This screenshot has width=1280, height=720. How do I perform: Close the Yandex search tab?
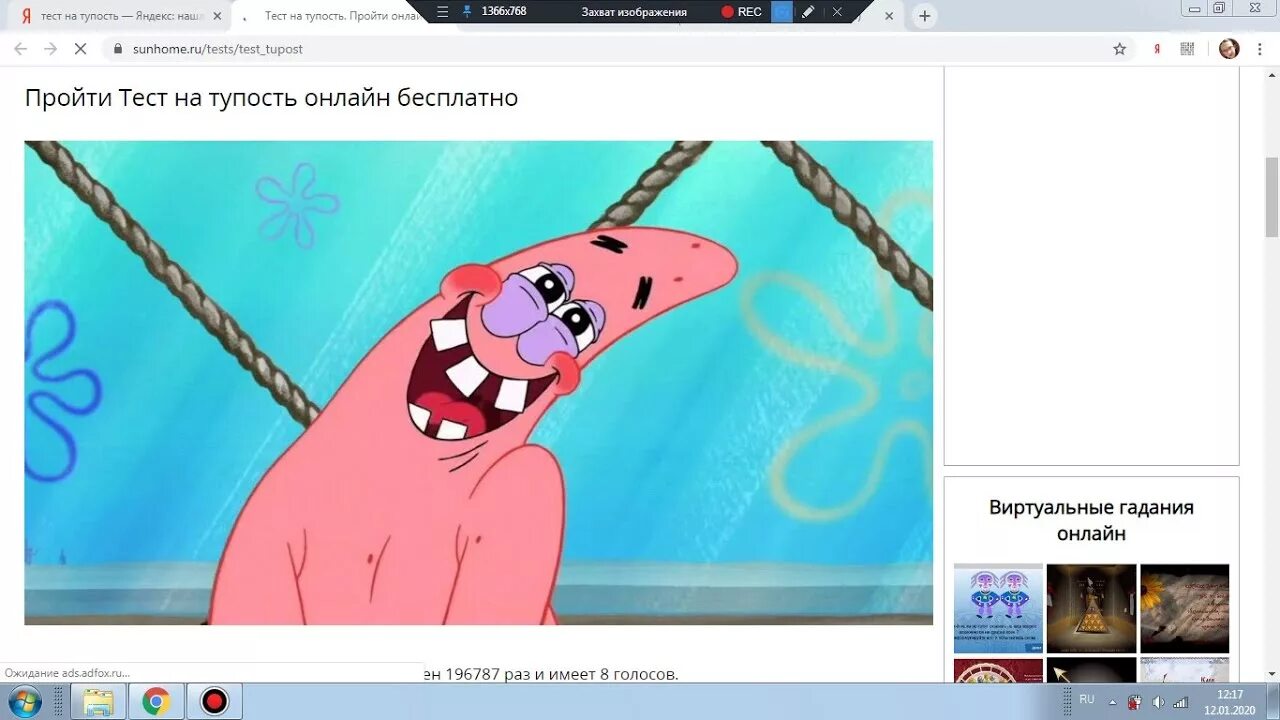click(217, 16)
